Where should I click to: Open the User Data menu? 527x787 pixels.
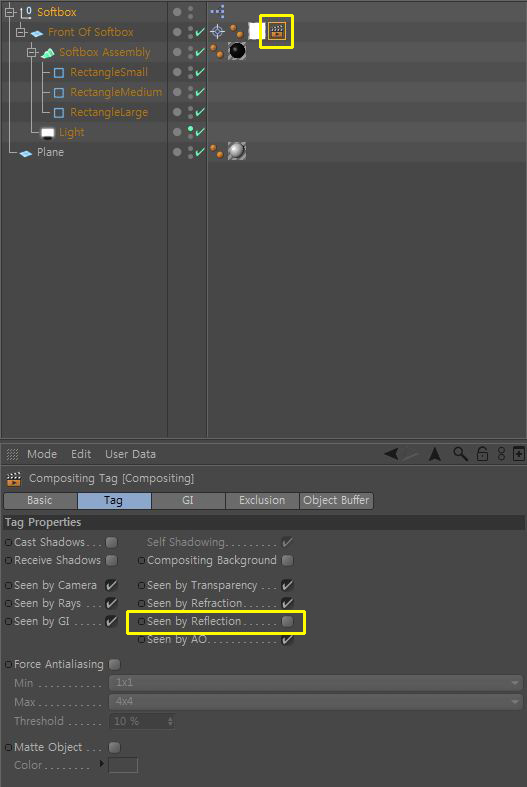pos(130,454)
